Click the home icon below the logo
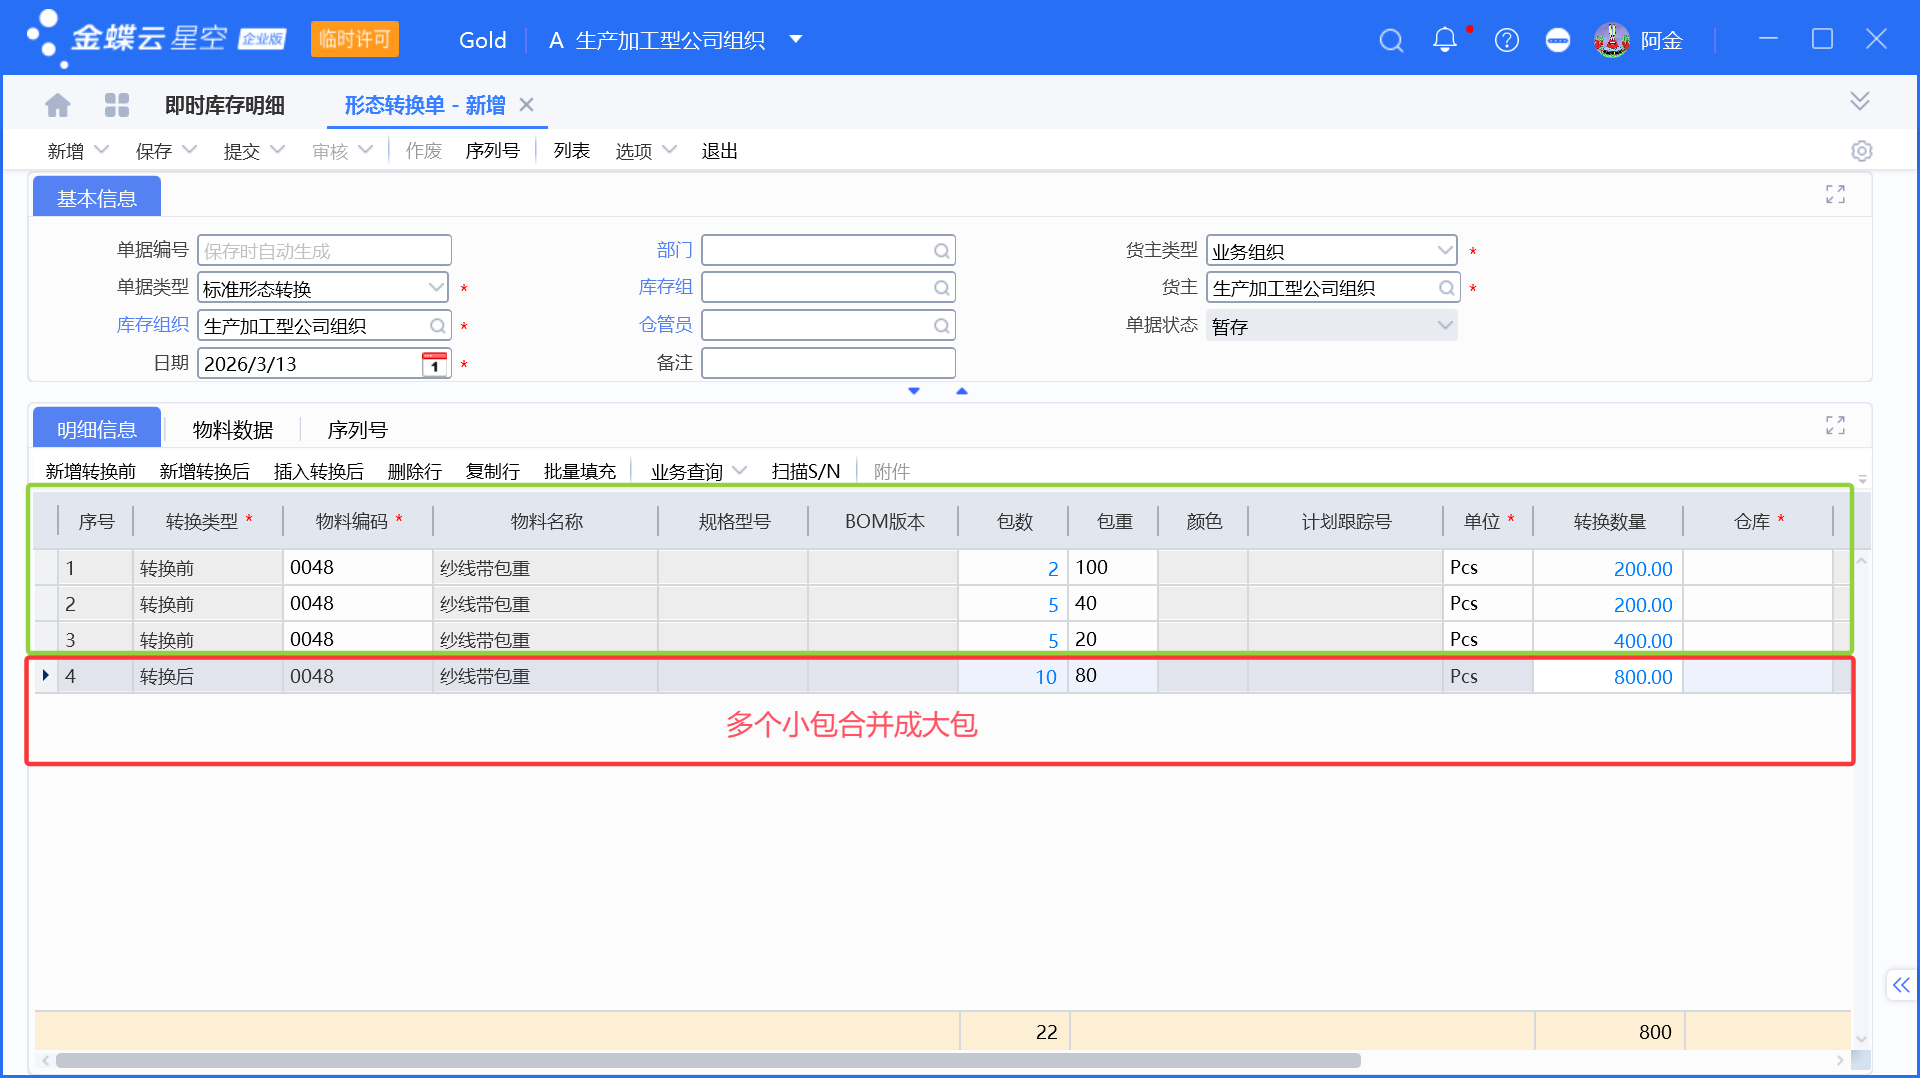 (x=57, y=104)
